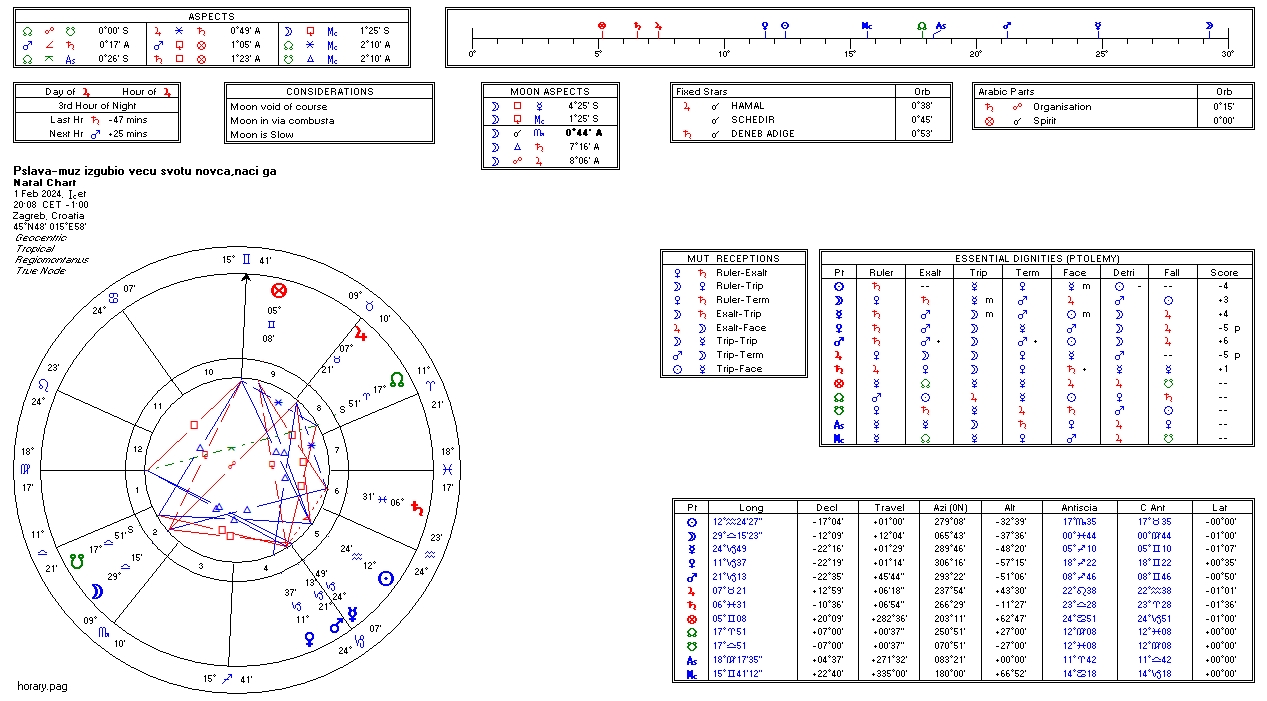This screenshot has width=1267, height=701.
Task: Click the As marker on the degree ruler
Action: pyautogui.click(x=940, y=26)
